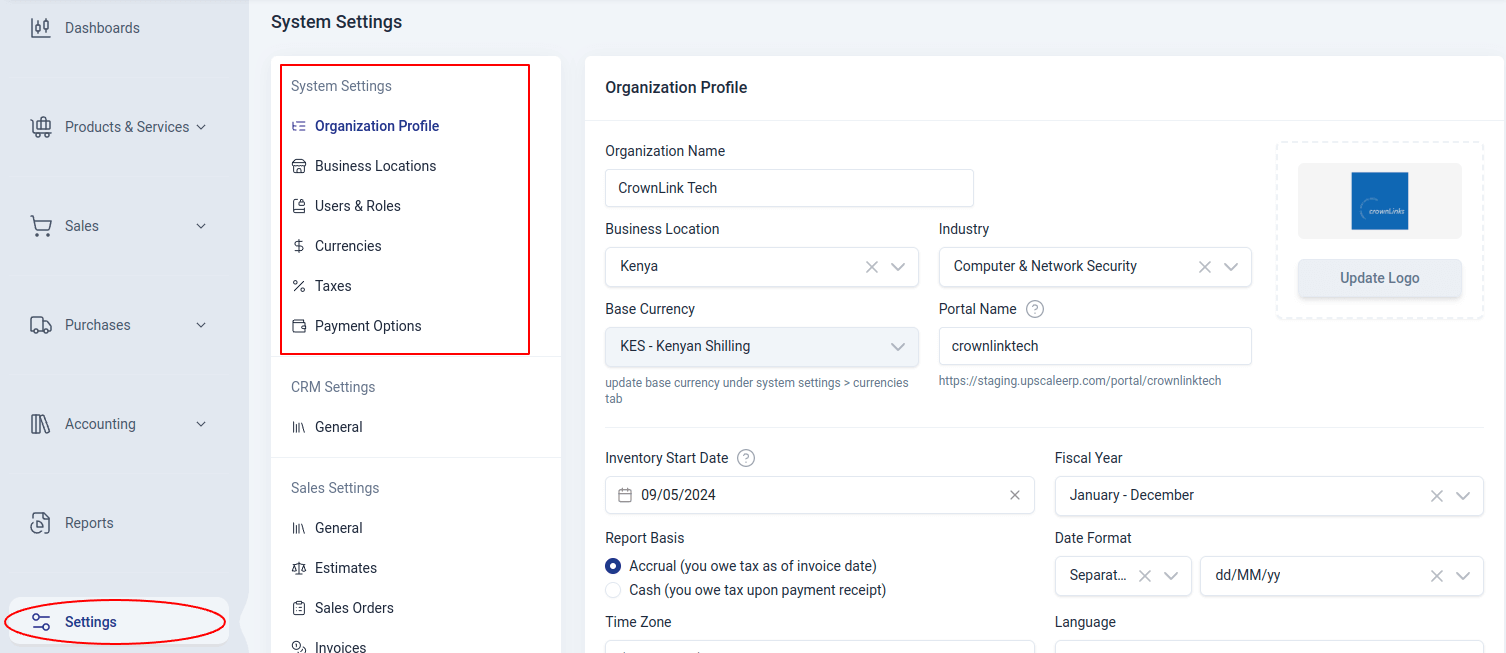
Task: Select the Users & Roles icon
Action: coord(296,205)
